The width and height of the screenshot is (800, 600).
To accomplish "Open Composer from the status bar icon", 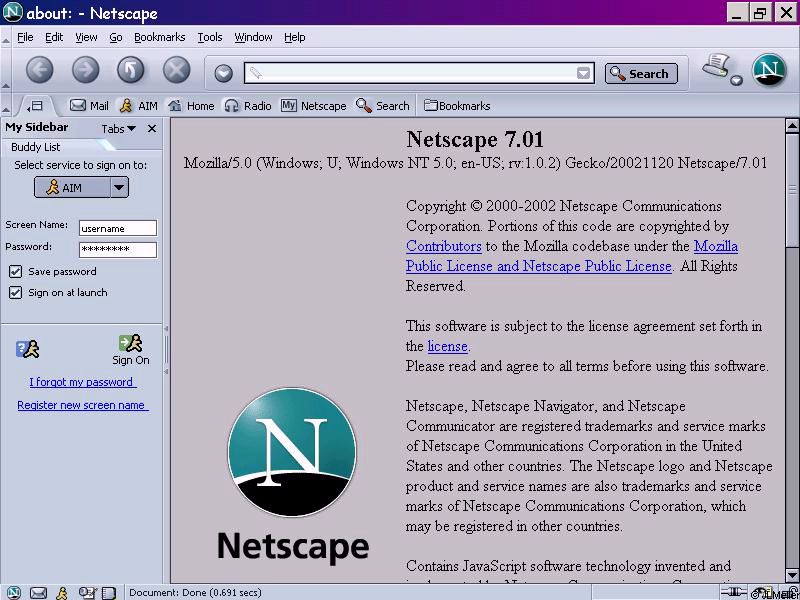I will 87,593.
